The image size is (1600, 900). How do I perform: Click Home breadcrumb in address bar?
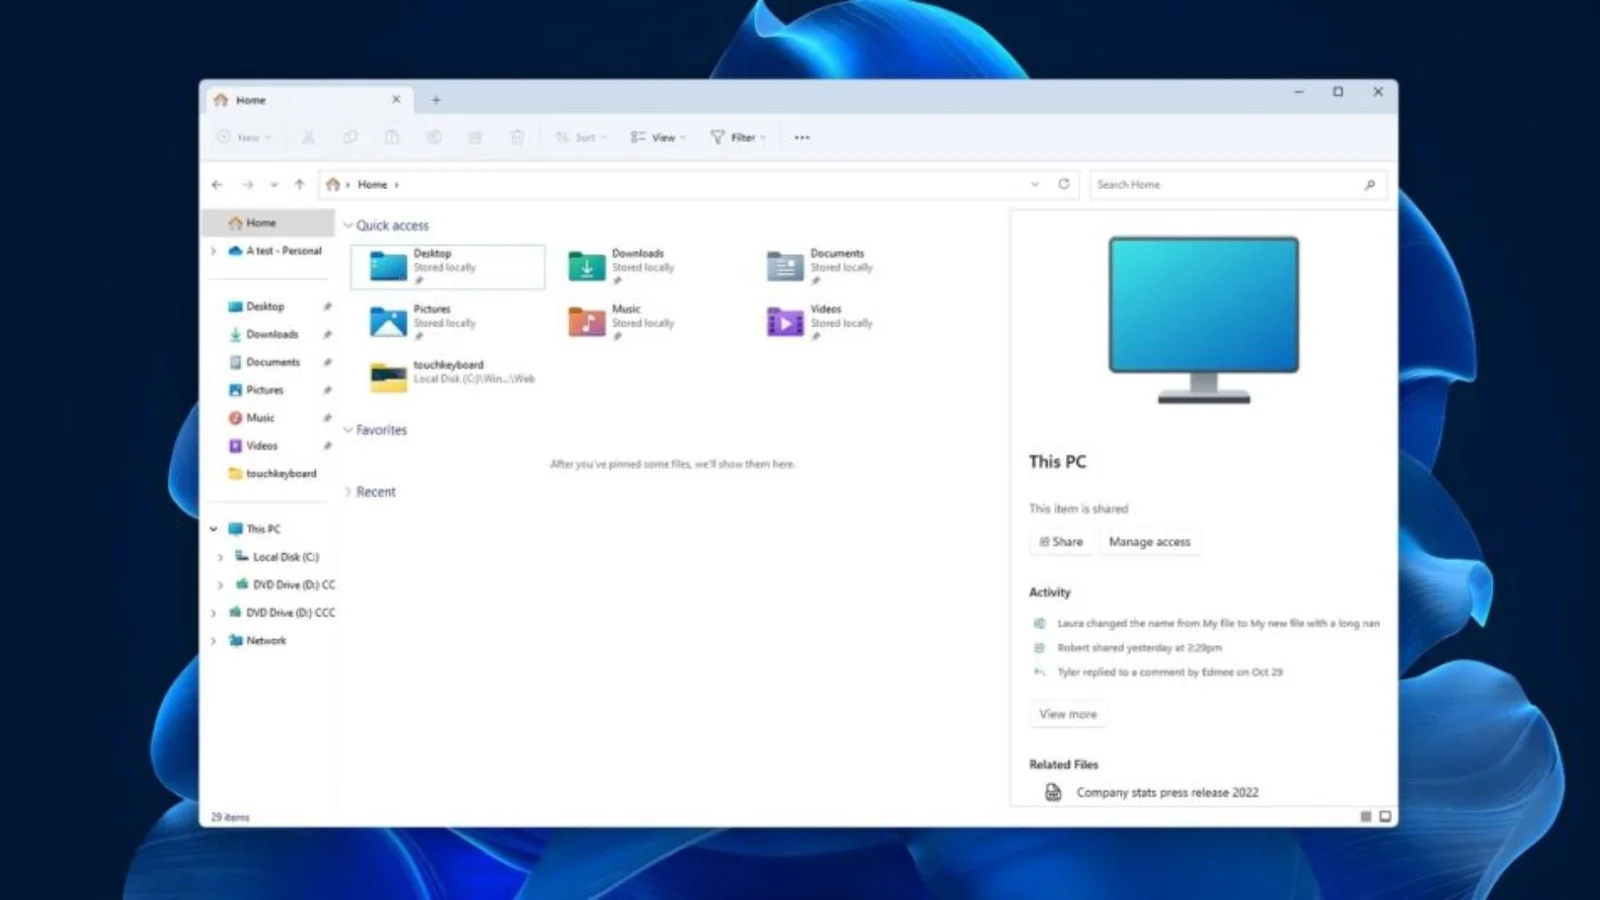(x=372, y=184)
